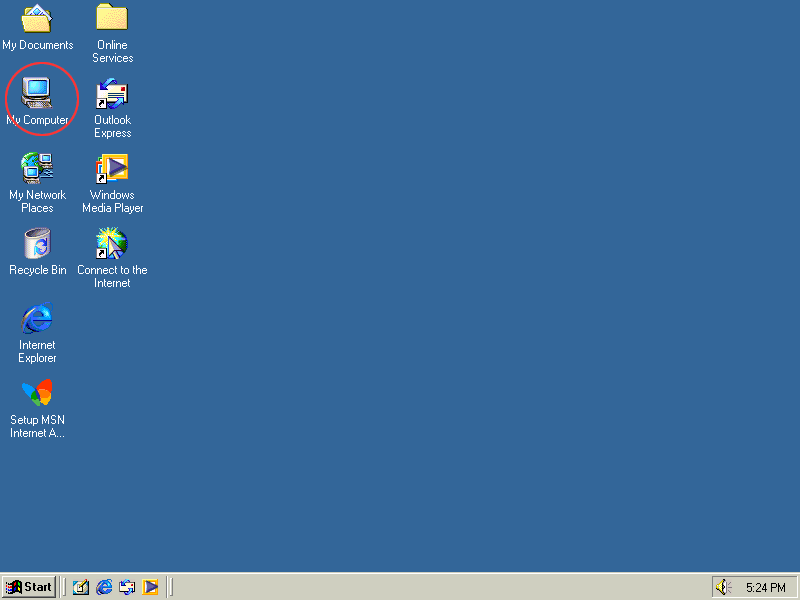Launch Windows Media Player from Quick Launch
The height and width of the screenshot is (600, 800).
pos(150,587)
